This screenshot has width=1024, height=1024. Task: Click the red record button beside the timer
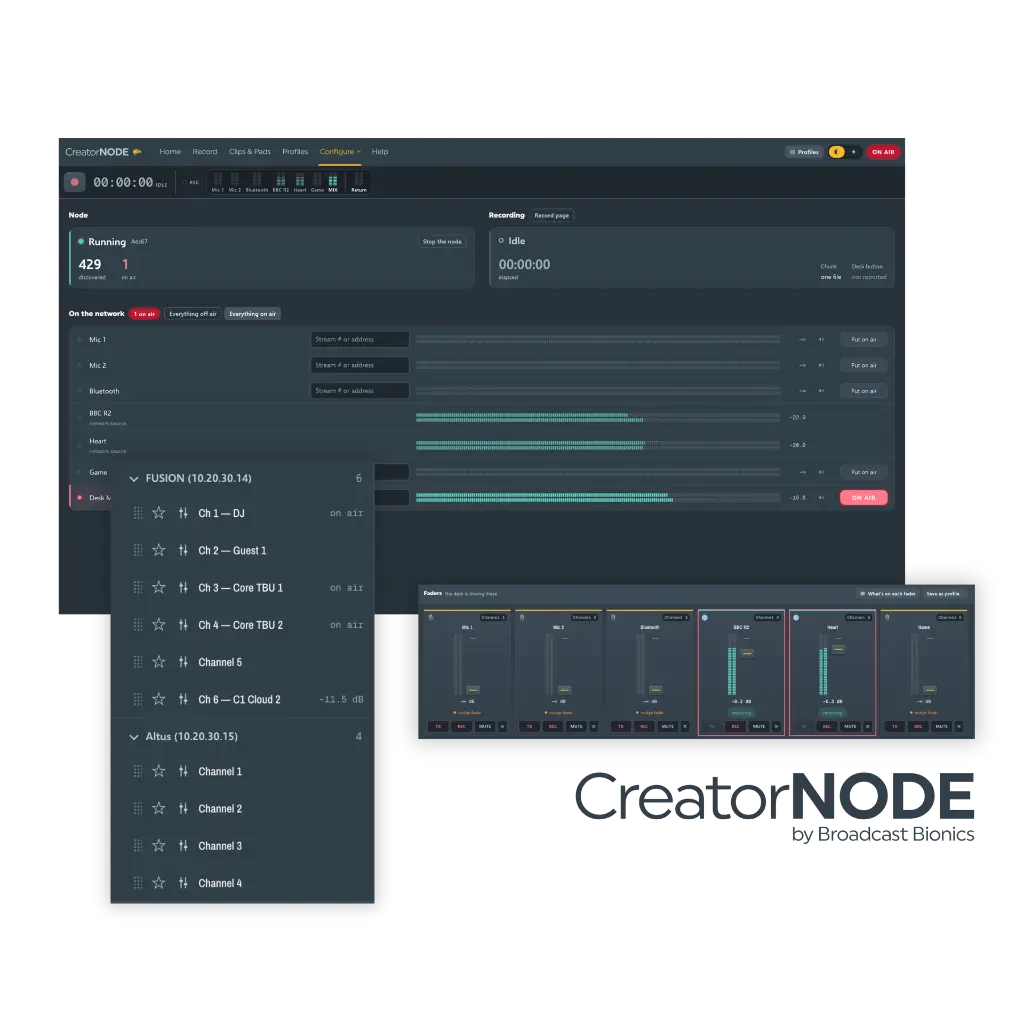coord(74,182)
